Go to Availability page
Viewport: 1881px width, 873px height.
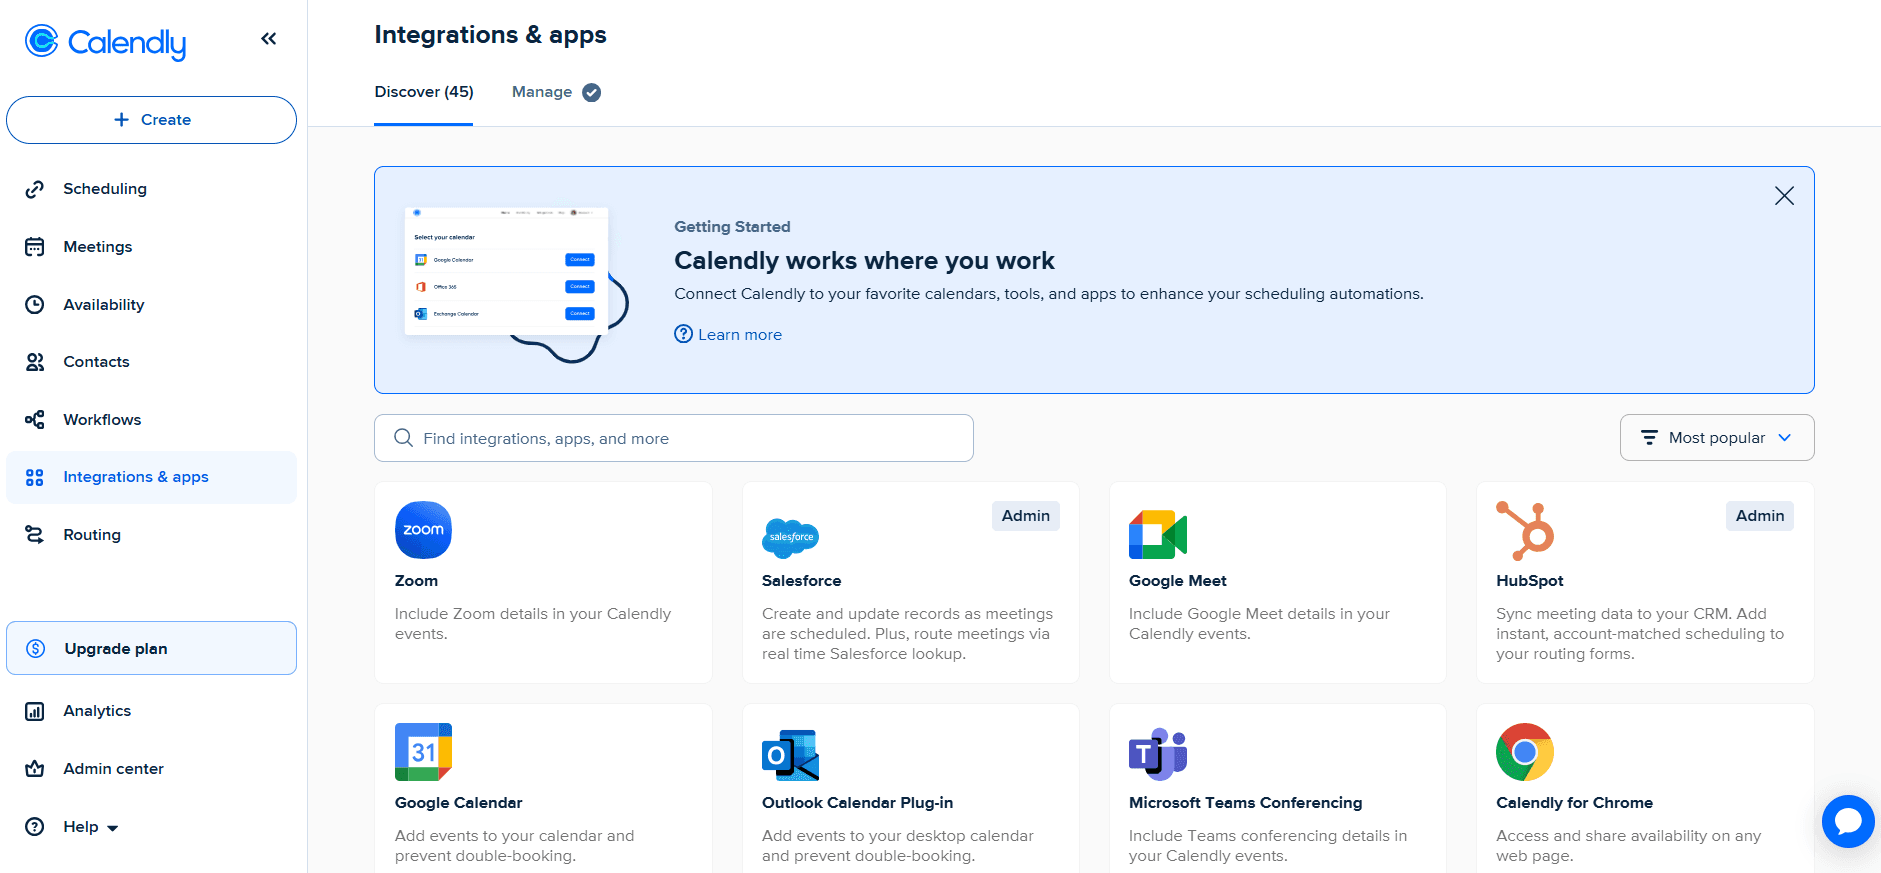(151, 305)
